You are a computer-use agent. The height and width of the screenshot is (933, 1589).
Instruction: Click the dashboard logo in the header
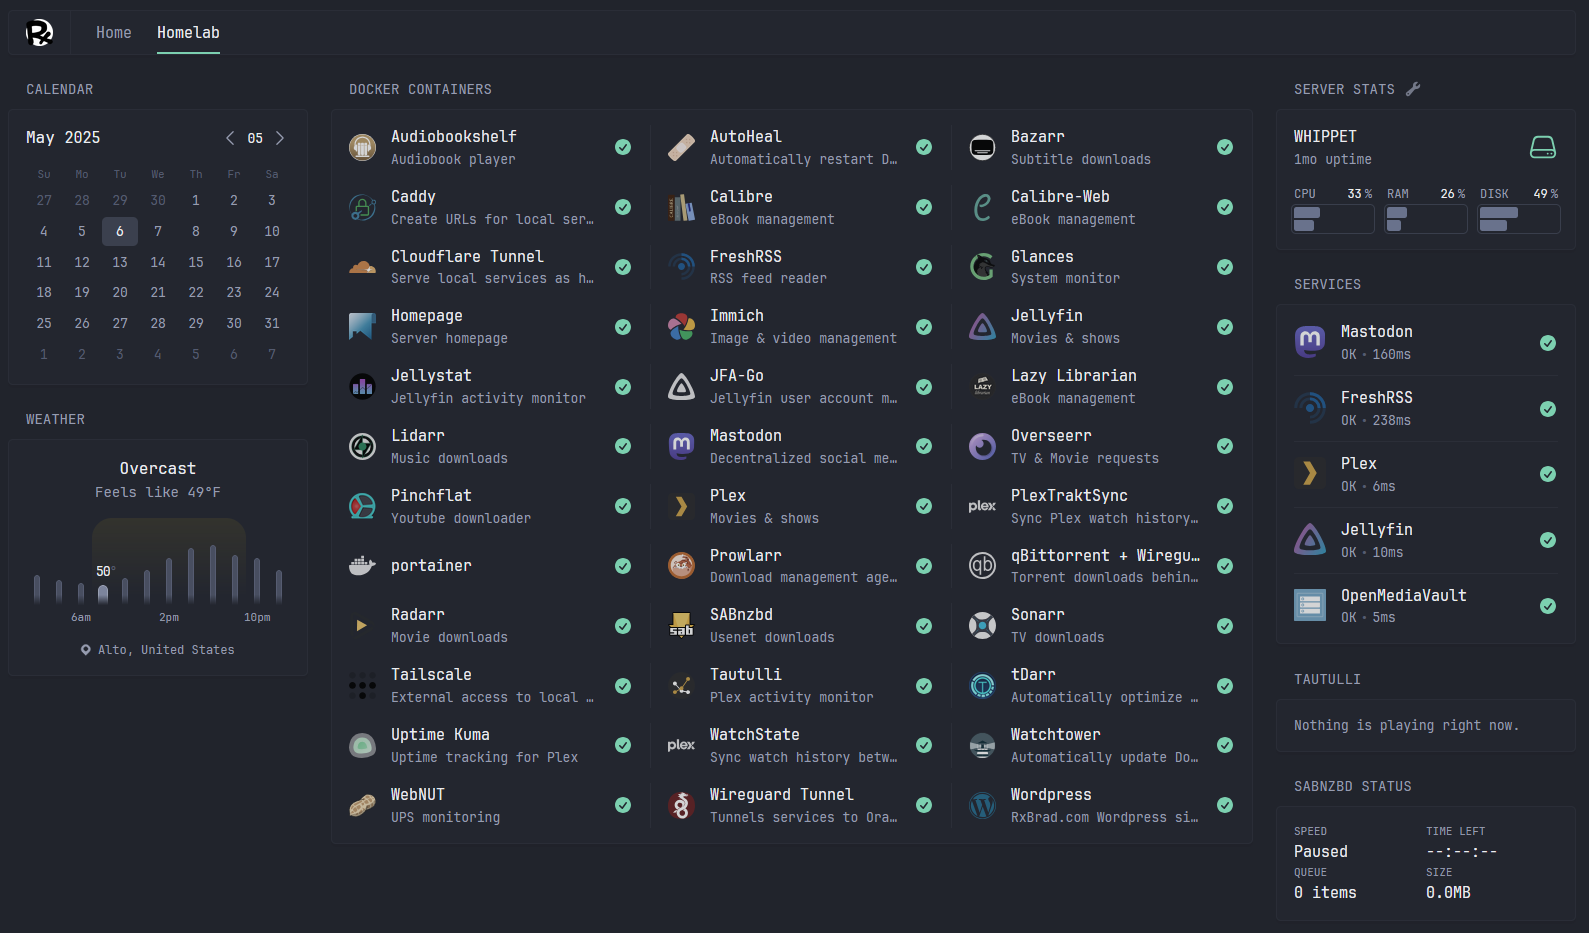tap(39, 33)
